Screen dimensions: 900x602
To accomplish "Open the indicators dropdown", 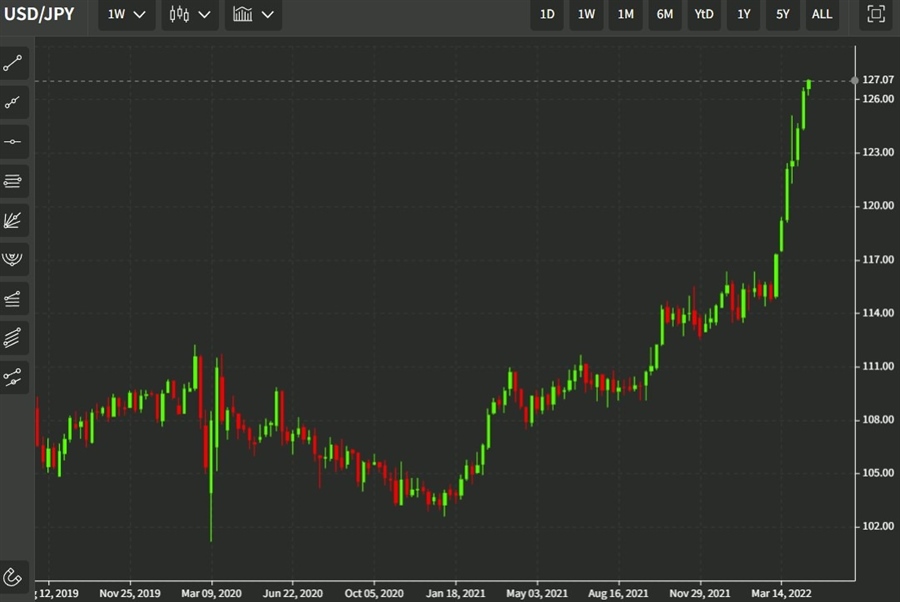I will coord(253,14).
